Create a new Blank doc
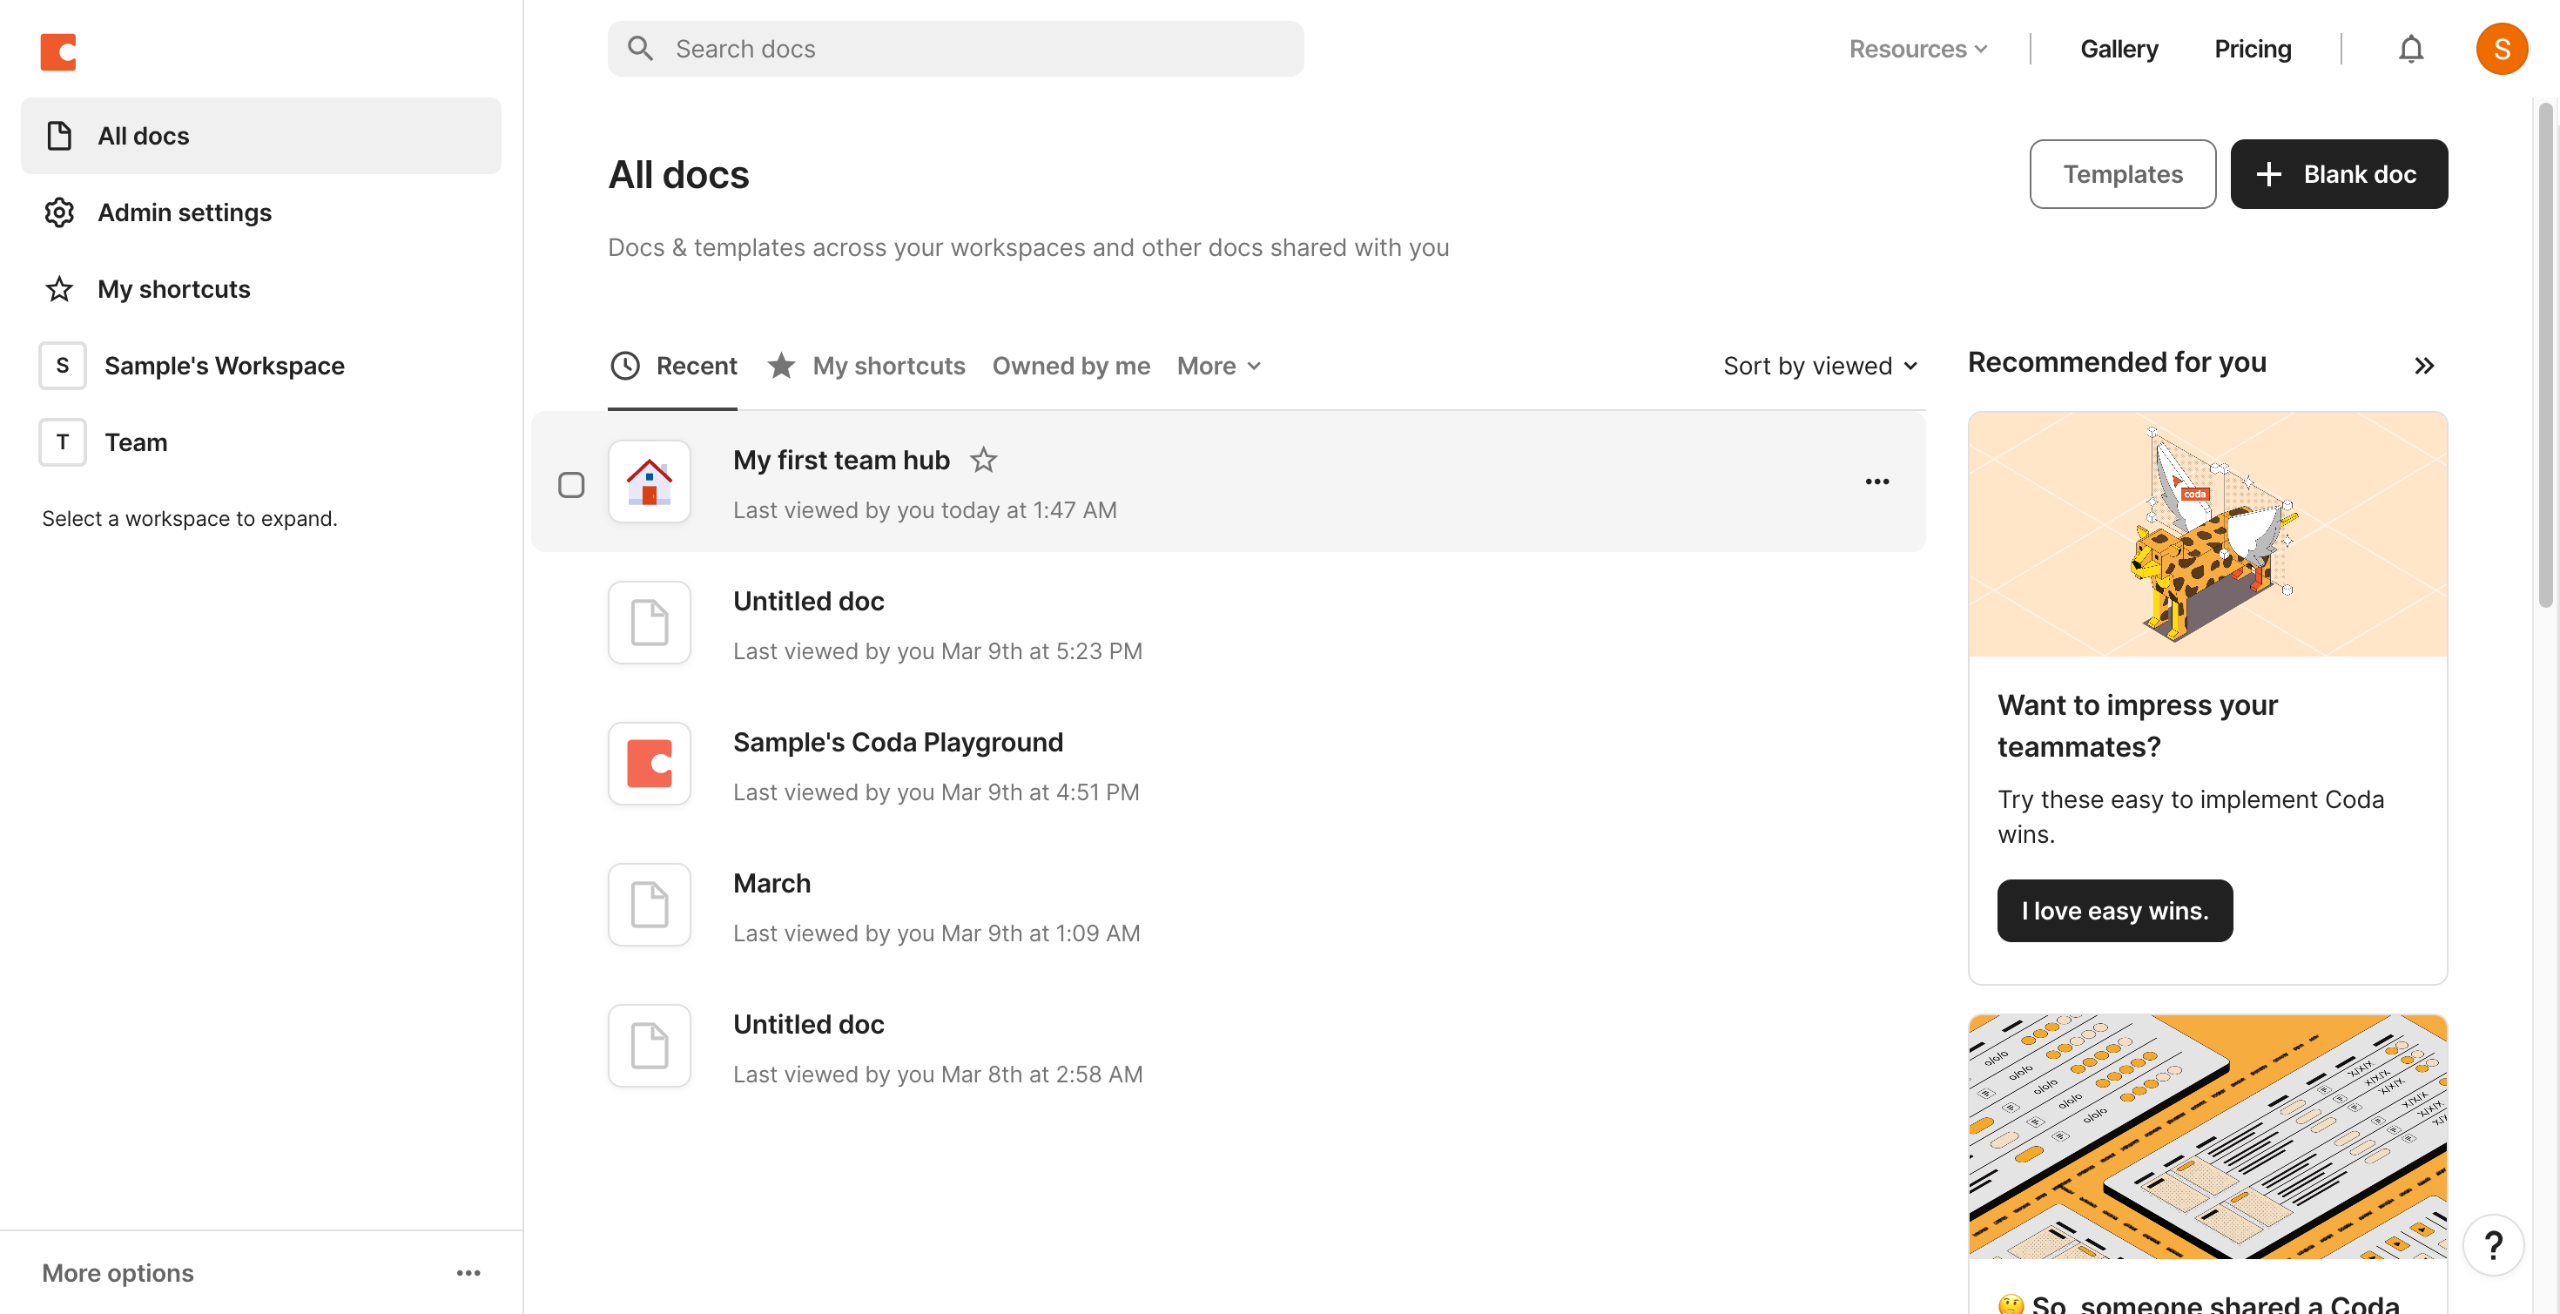This screenshot has width=2560, height=1314. point(2339,173)
